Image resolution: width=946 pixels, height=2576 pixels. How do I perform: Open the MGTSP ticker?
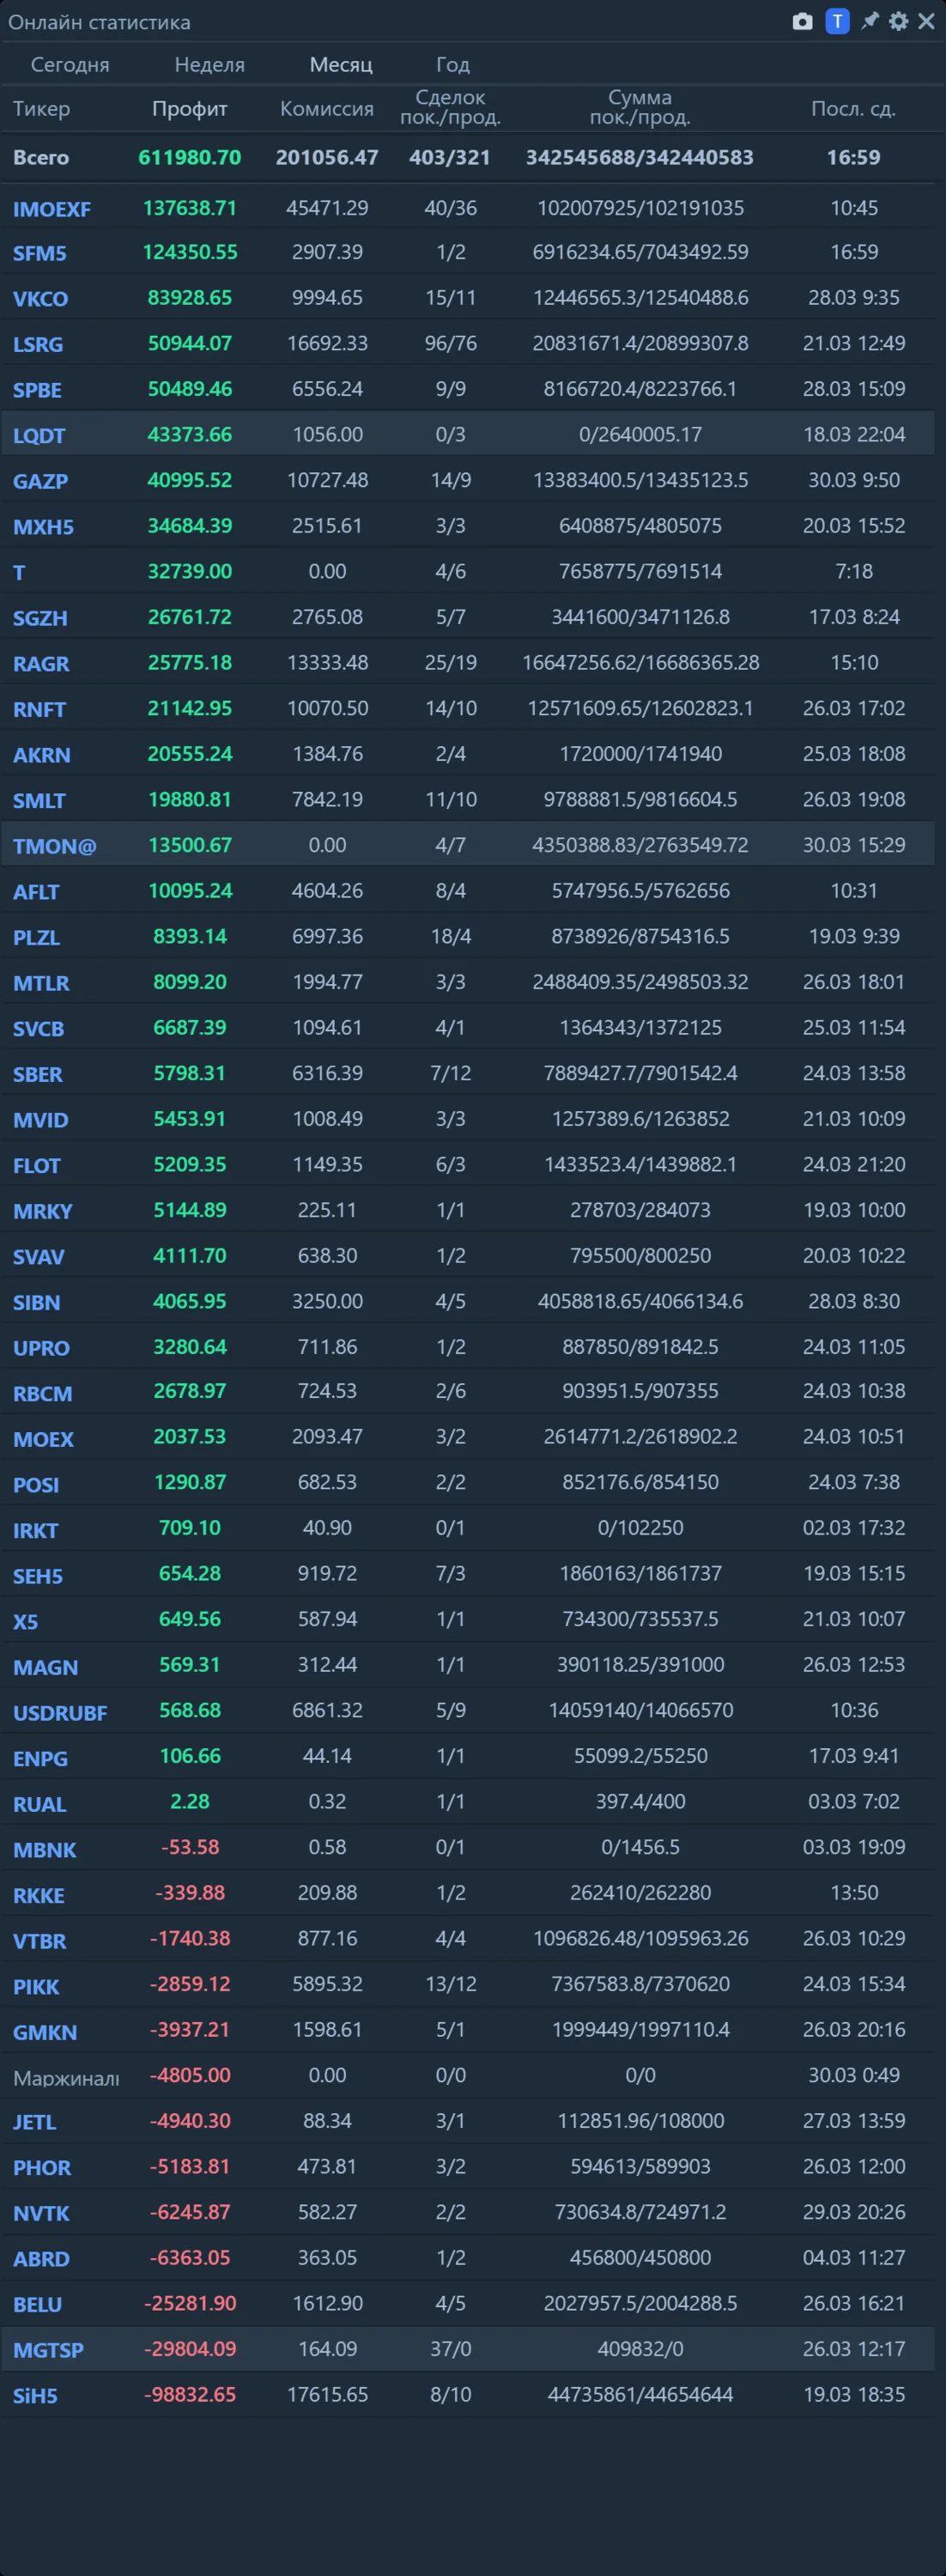(48, 2350)
